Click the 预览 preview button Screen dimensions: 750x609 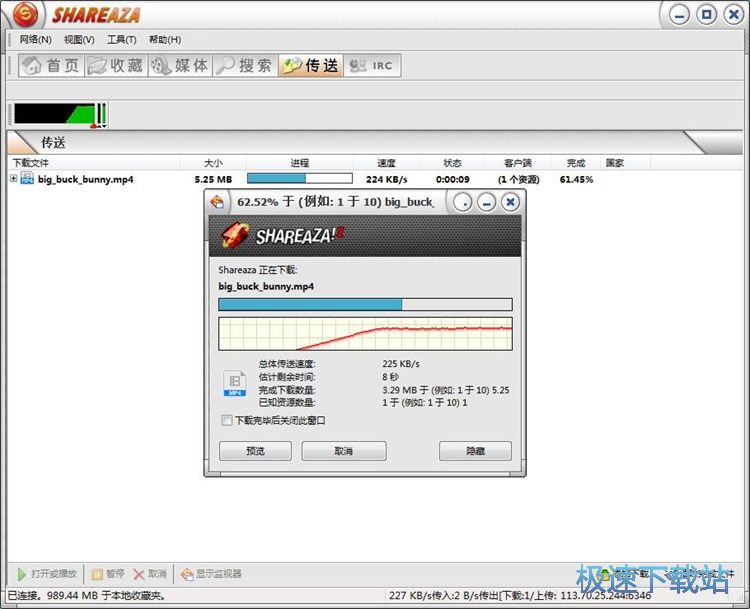(255, 451)
